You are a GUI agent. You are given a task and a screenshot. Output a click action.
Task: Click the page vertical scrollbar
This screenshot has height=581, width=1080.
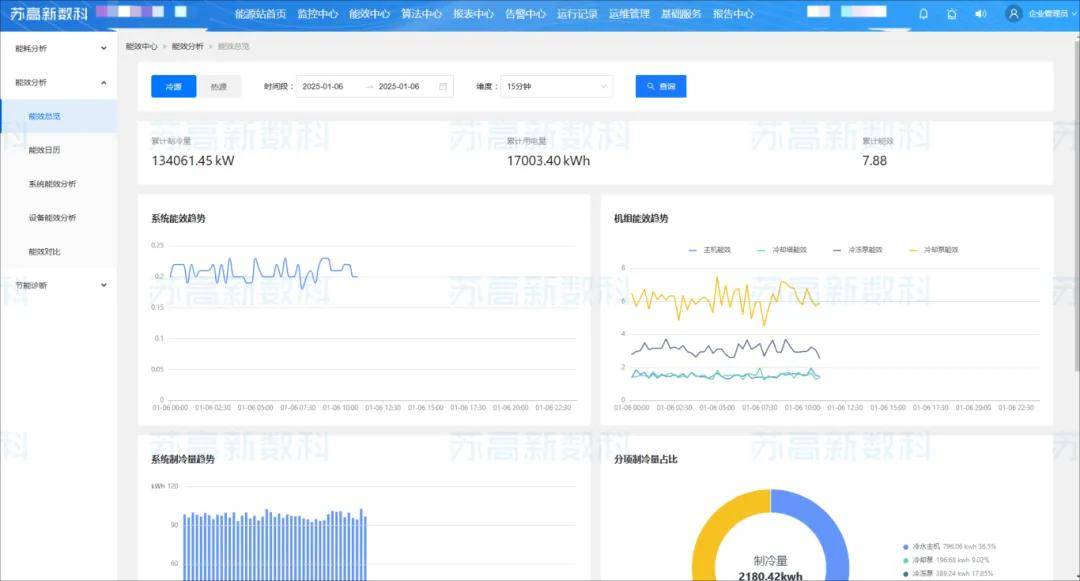click(1076, 207)
